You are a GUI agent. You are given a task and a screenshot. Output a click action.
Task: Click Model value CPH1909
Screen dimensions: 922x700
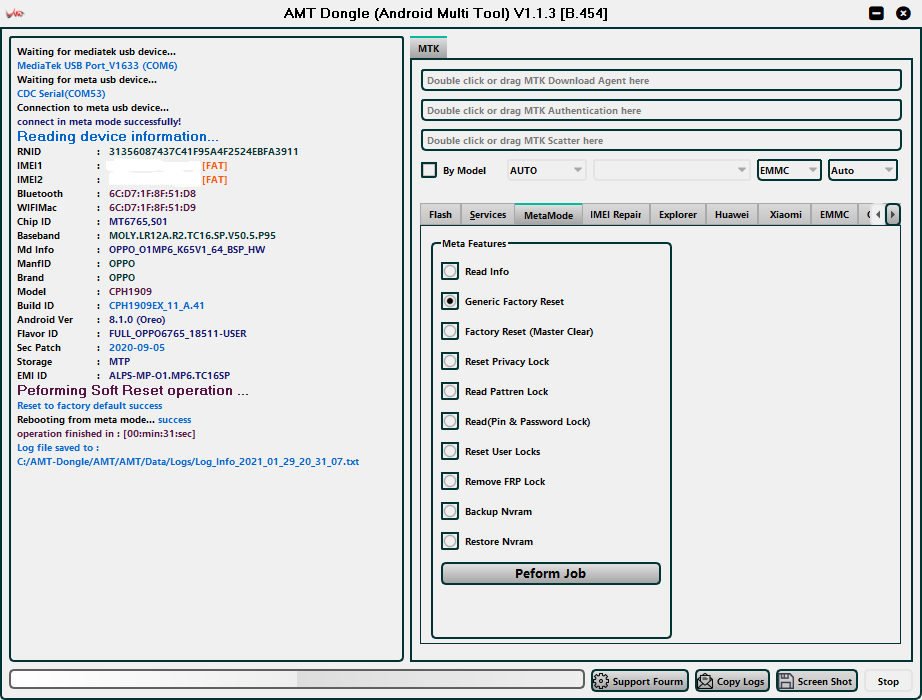131,292
